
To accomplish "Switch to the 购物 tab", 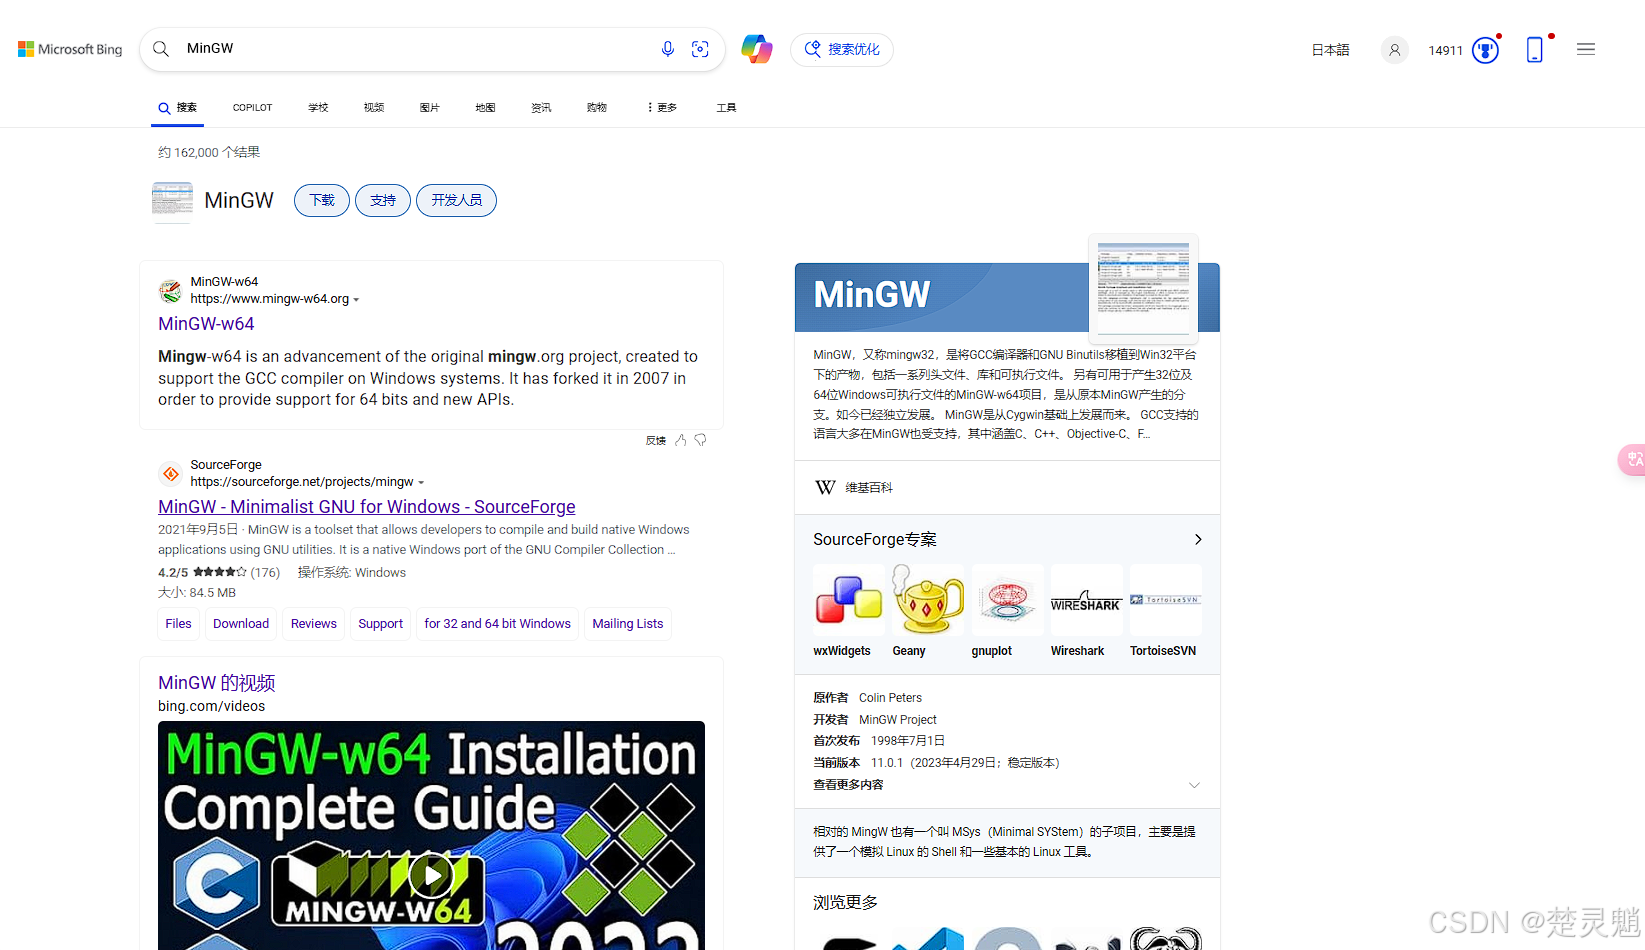I will pyautogui.click(x=597, y=108).
